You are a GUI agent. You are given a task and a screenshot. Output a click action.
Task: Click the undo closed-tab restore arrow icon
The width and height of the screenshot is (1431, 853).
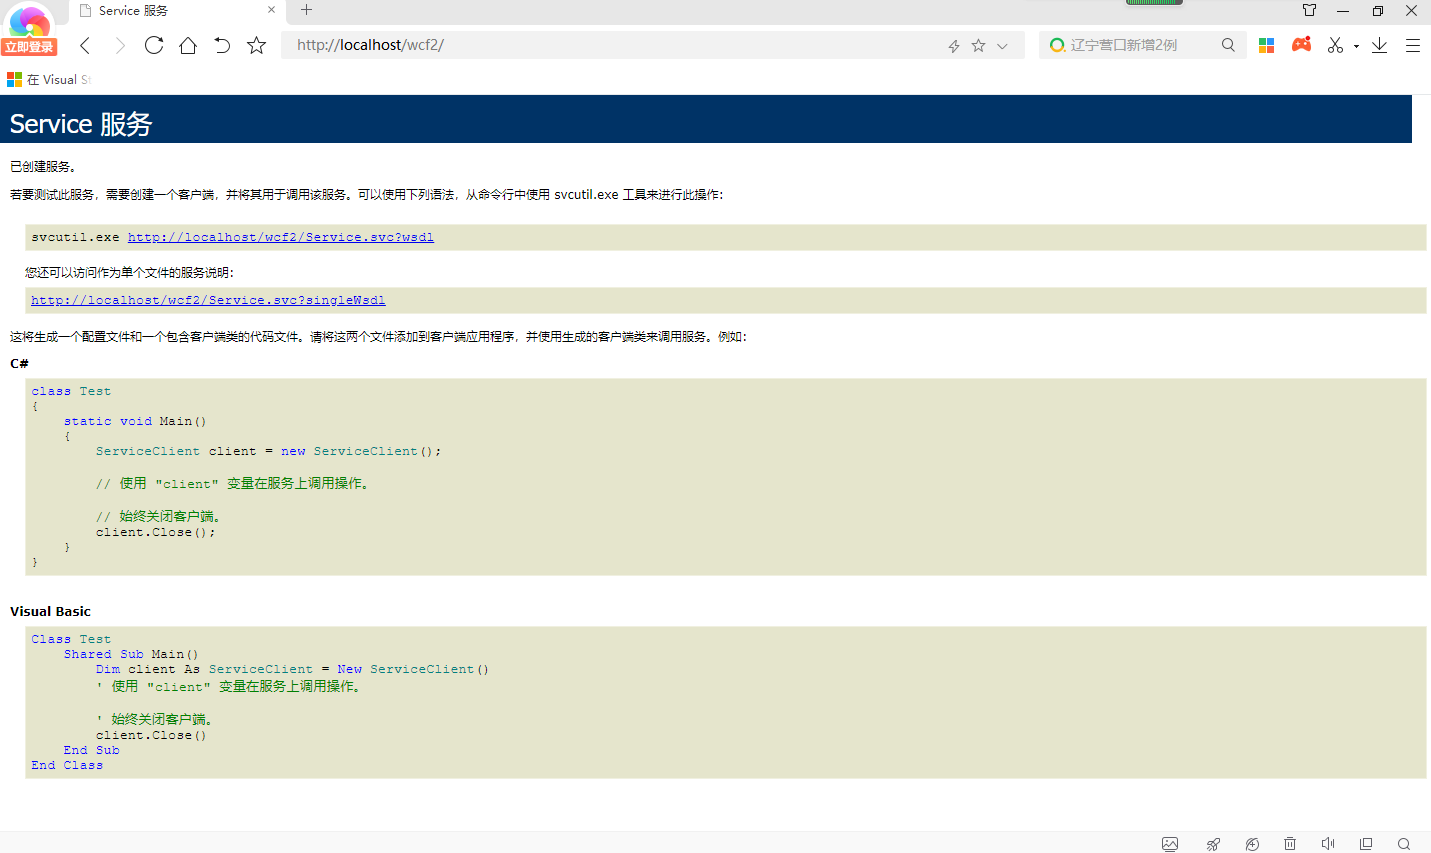222,45
